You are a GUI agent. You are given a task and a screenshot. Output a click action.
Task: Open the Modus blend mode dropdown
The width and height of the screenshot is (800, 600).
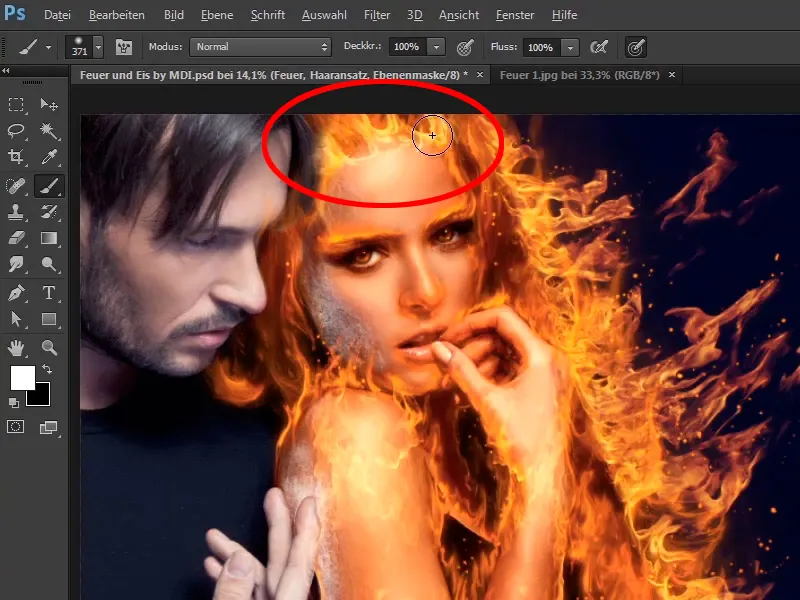point(260,47)
